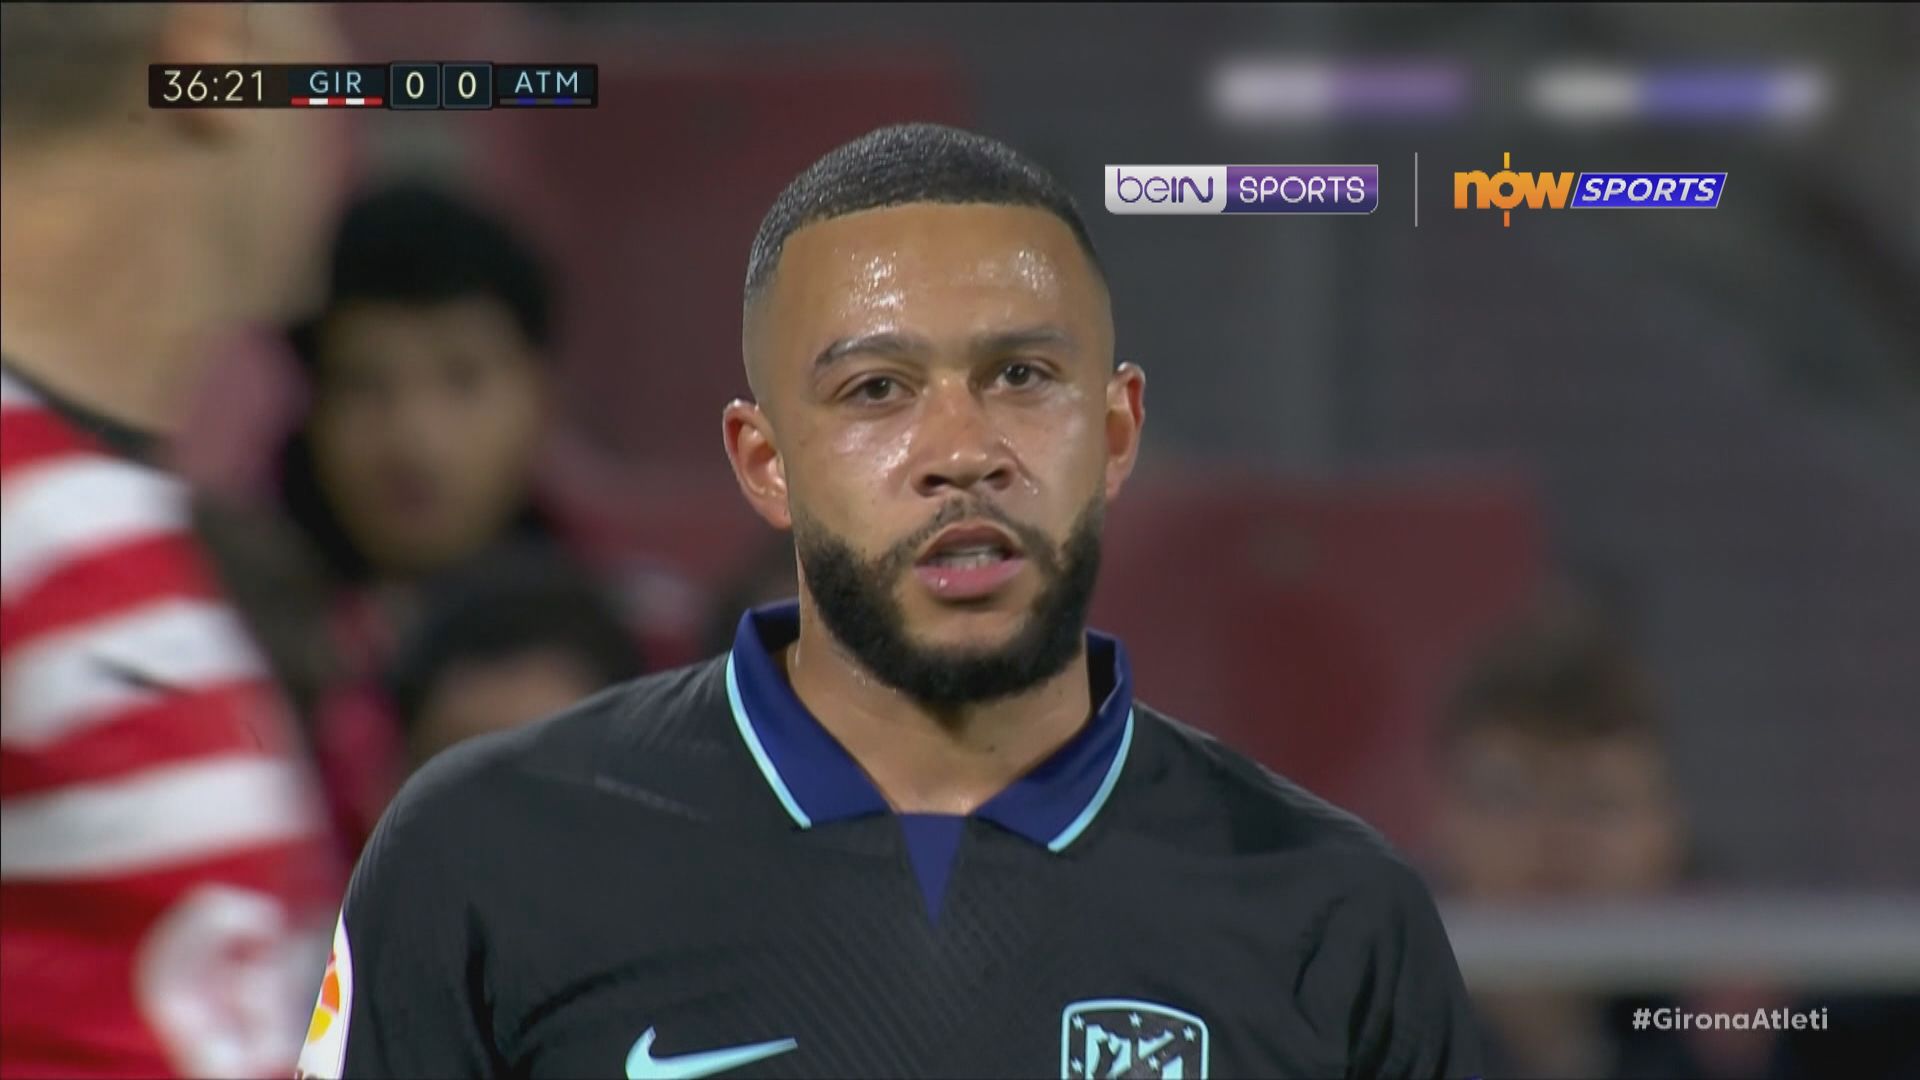Click the blue stripe under ATM
Viewport: 1920px width, 1080px height.
click(x=547, y=101)
